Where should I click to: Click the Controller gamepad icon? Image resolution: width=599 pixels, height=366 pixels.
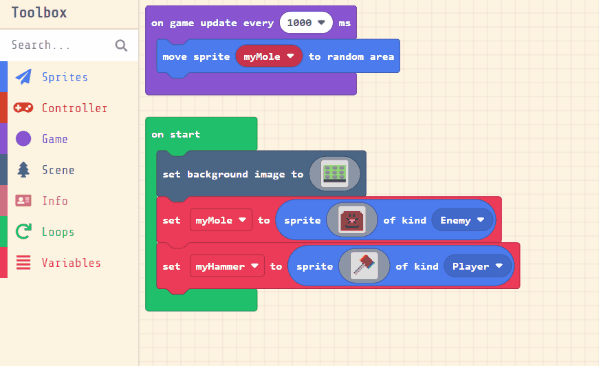[23, 108]
